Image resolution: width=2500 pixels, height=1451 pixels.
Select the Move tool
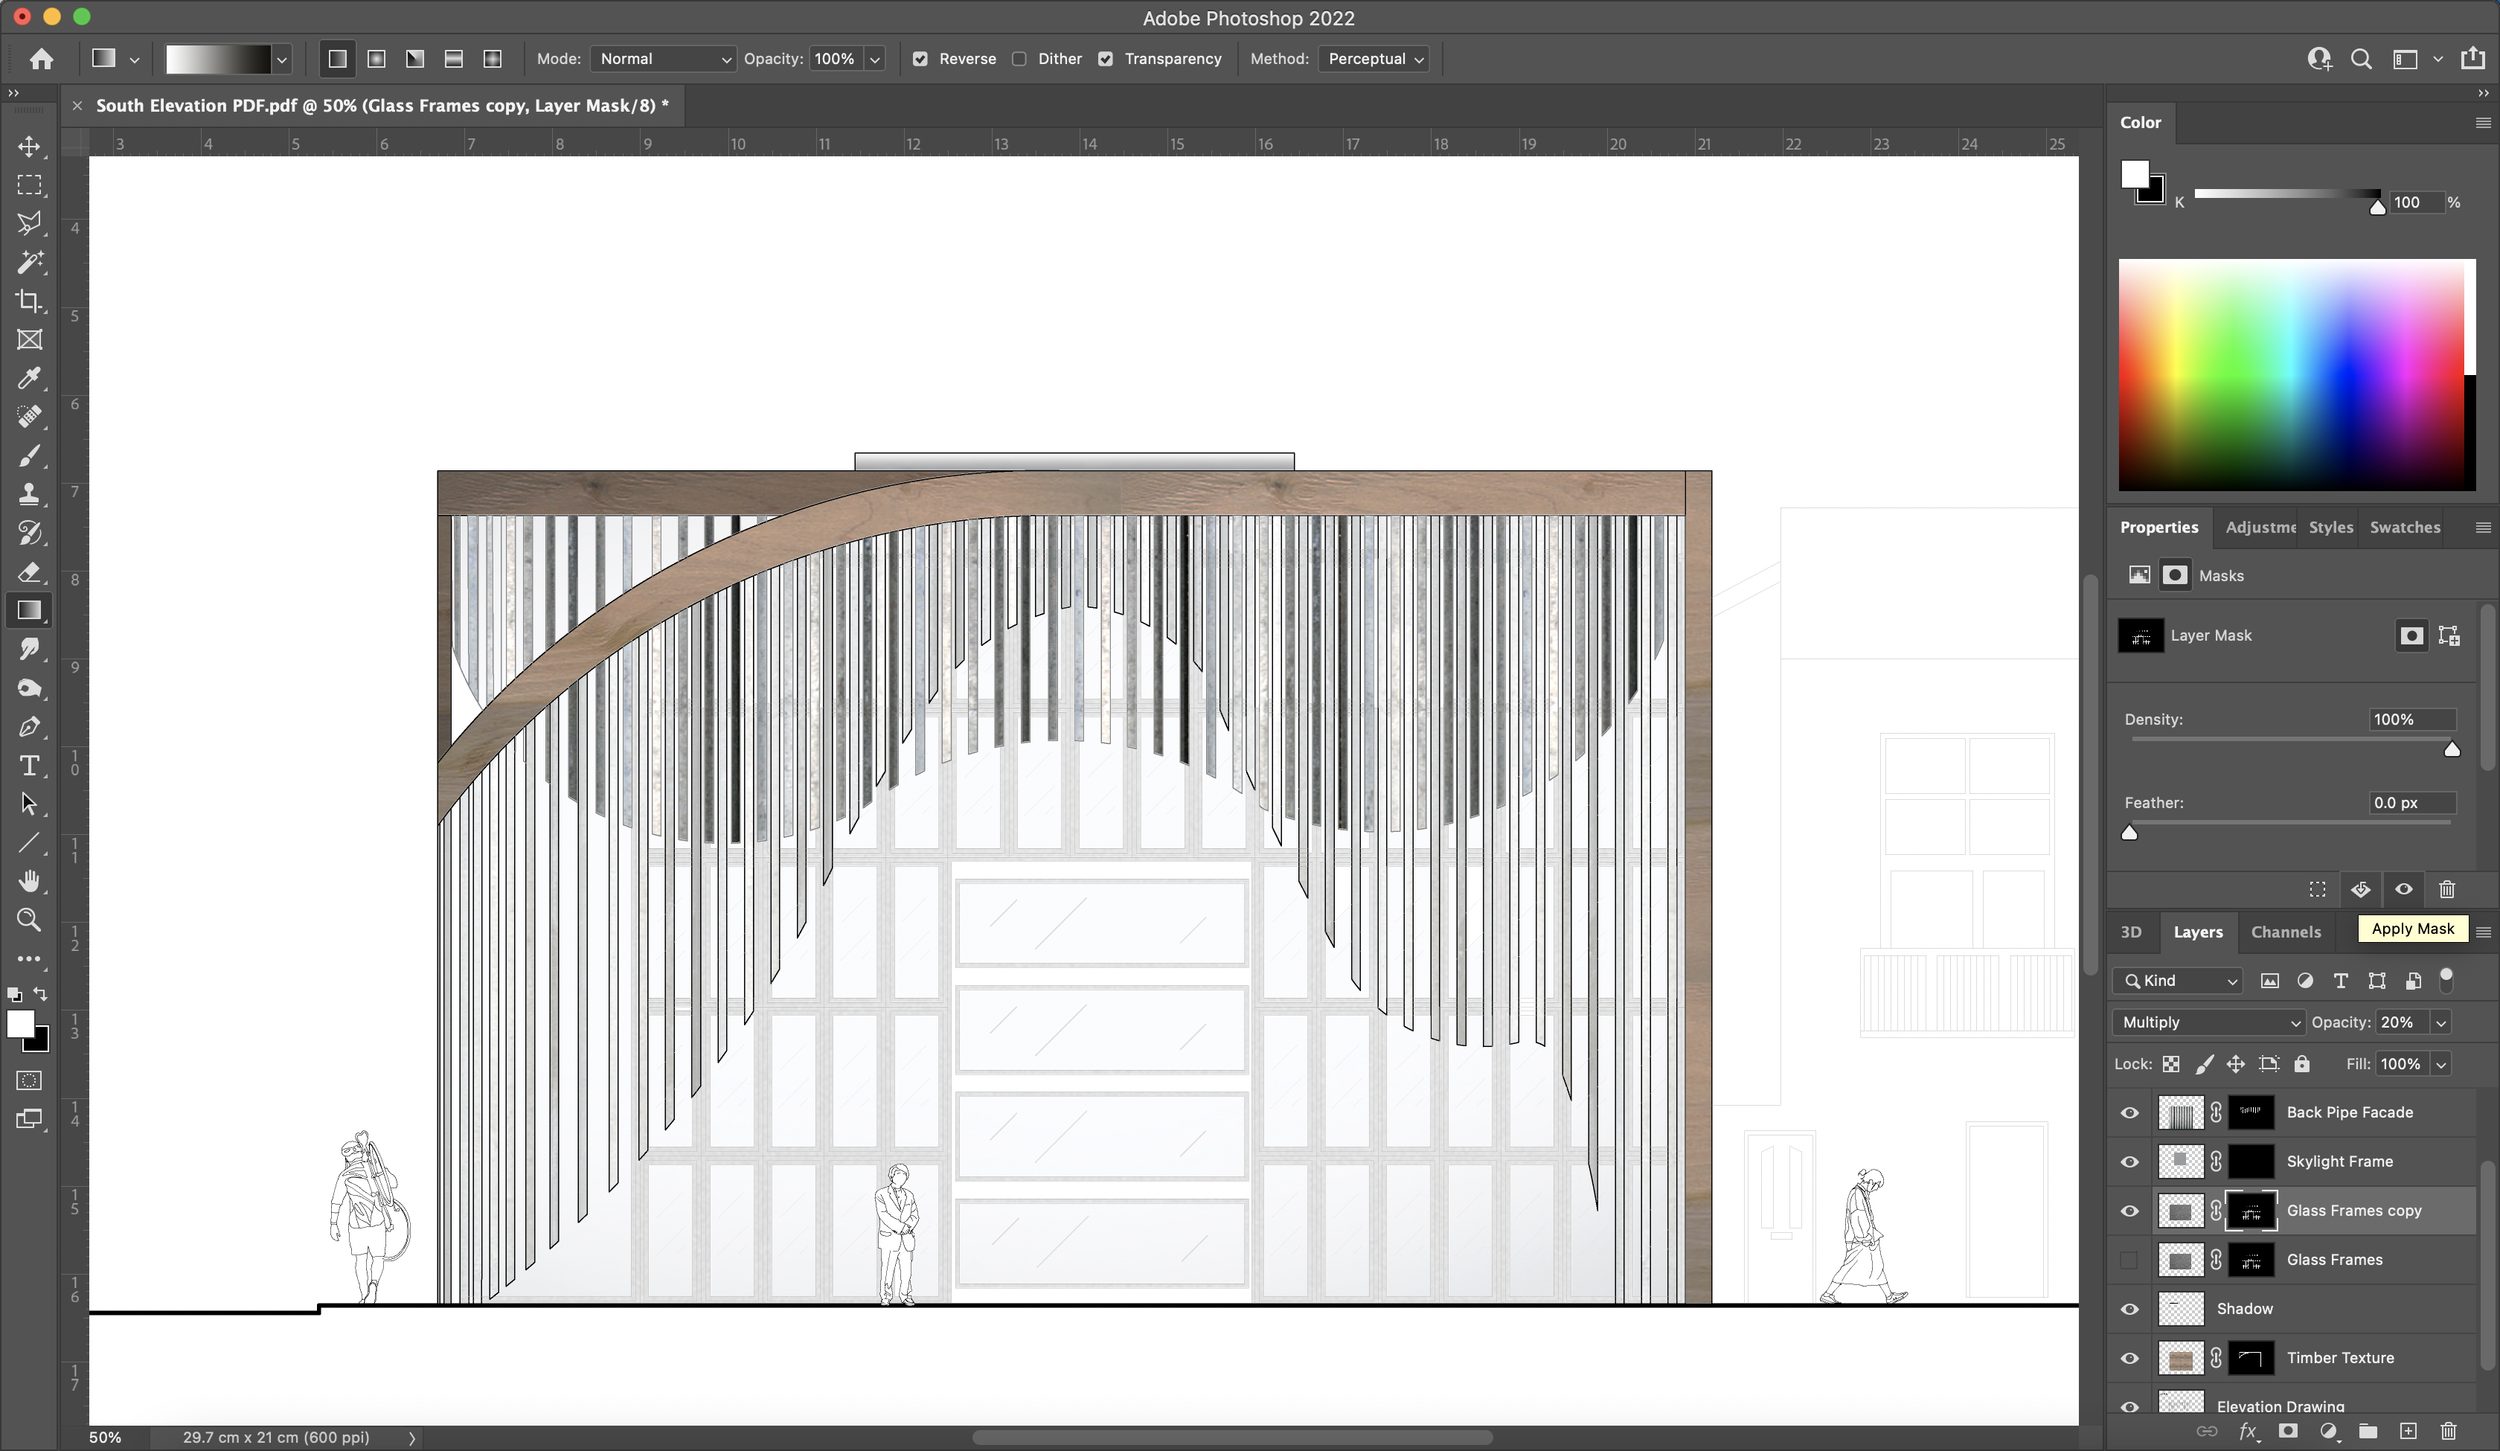pyautogui.click(x=29, y=145)
